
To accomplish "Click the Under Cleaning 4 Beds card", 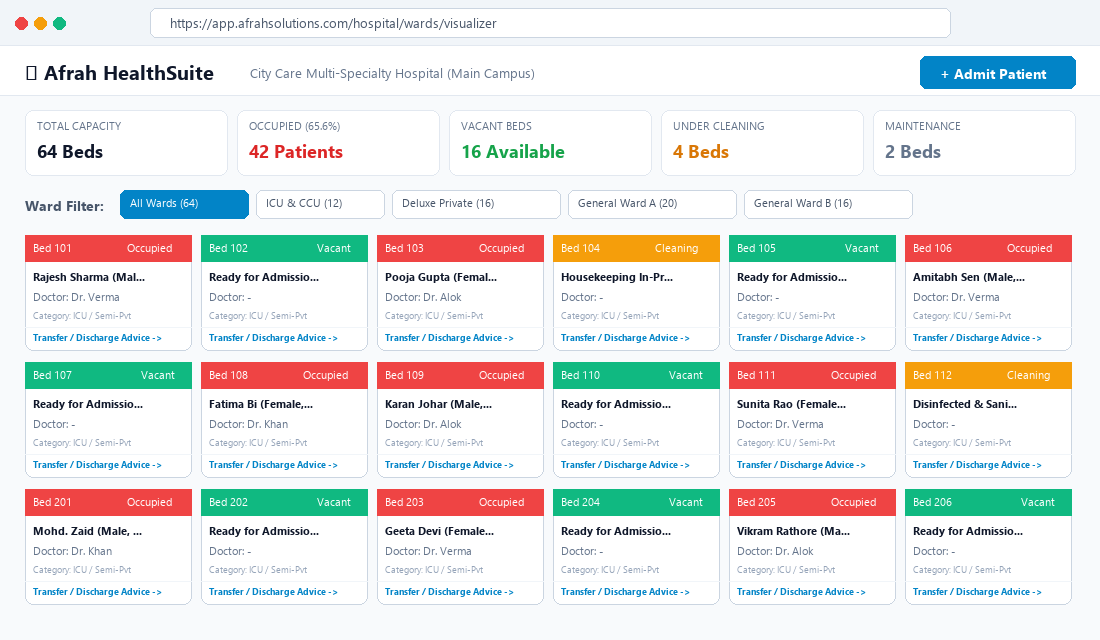I will click(x=763, y=142).
